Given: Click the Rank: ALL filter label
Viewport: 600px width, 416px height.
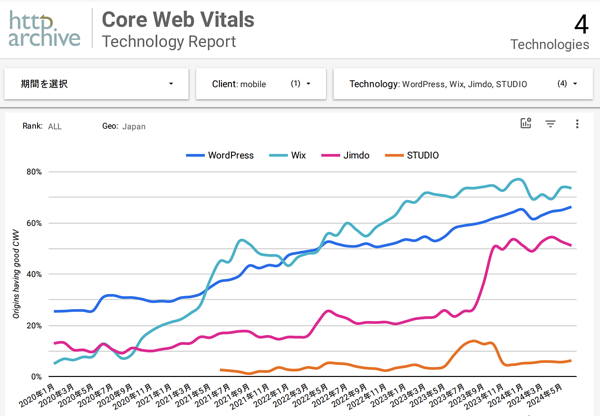Looking at the screenshot, I should point(42,126).
